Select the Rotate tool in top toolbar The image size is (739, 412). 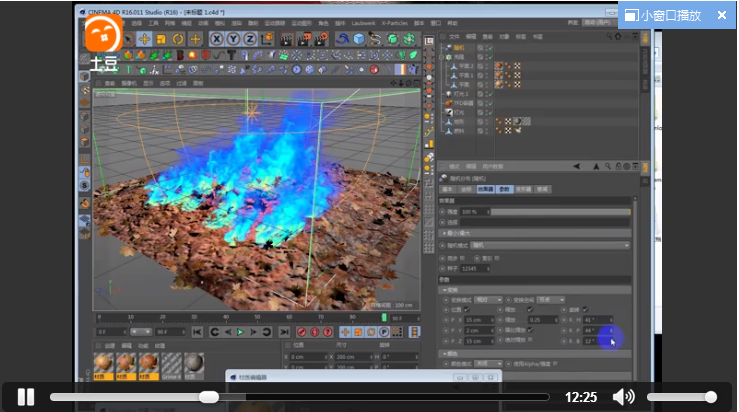[178, 39]
